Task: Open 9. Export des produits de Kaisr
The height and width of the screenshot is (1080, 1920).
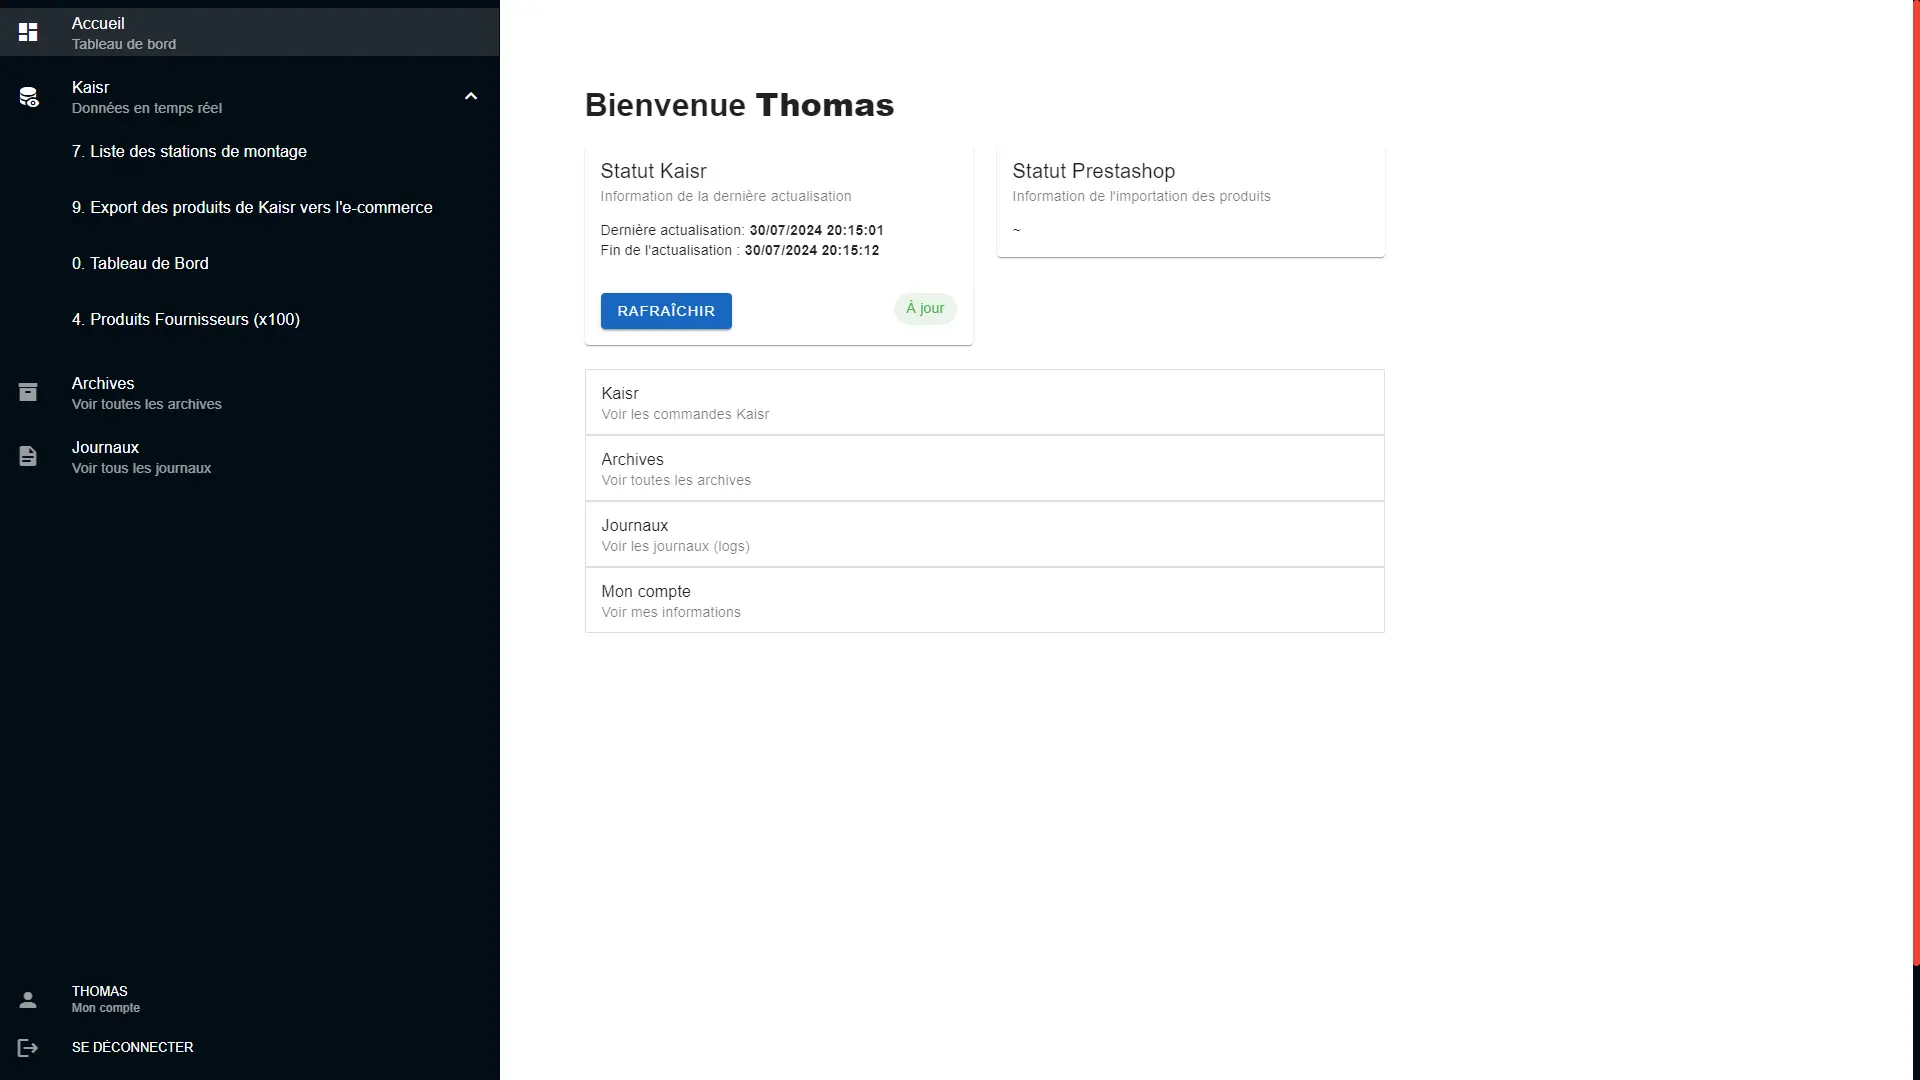Action: (x=250, y=208)
